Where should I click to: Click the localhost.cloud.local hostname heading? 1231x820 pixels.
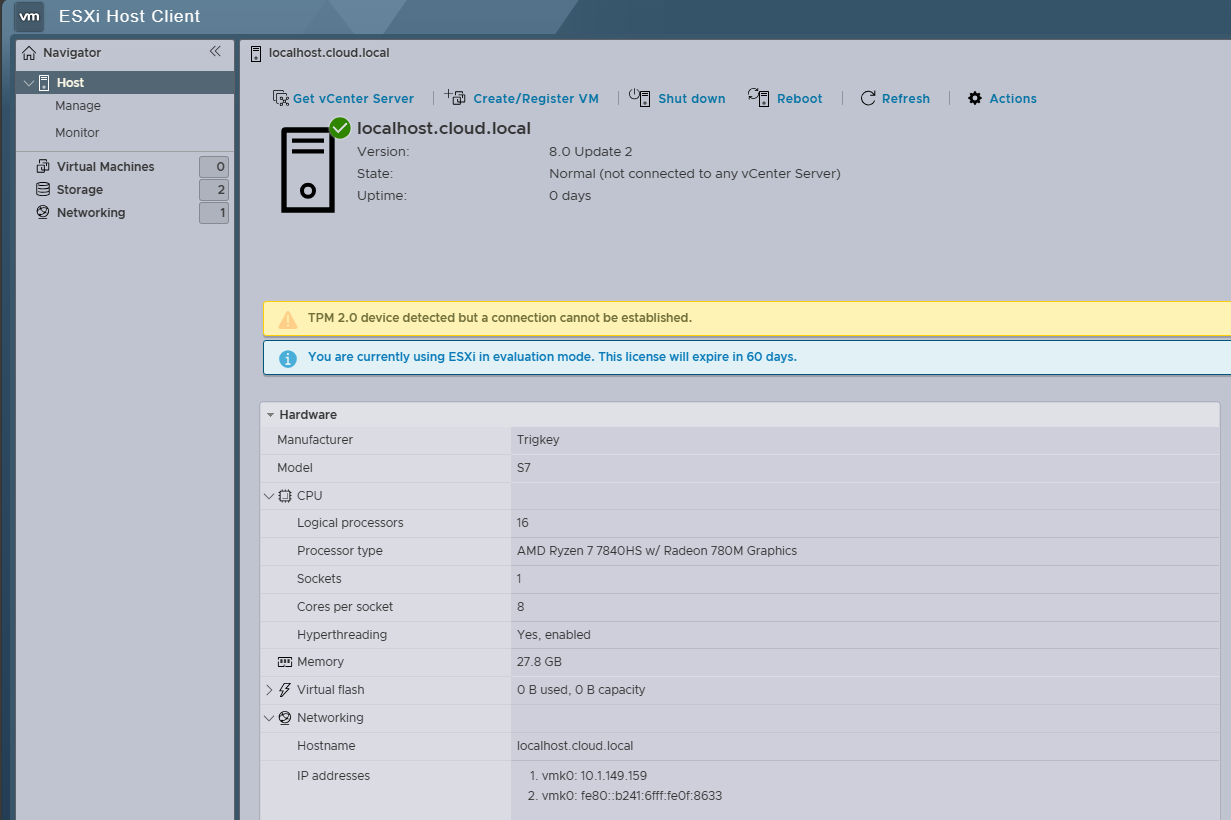tap(444, 128)
